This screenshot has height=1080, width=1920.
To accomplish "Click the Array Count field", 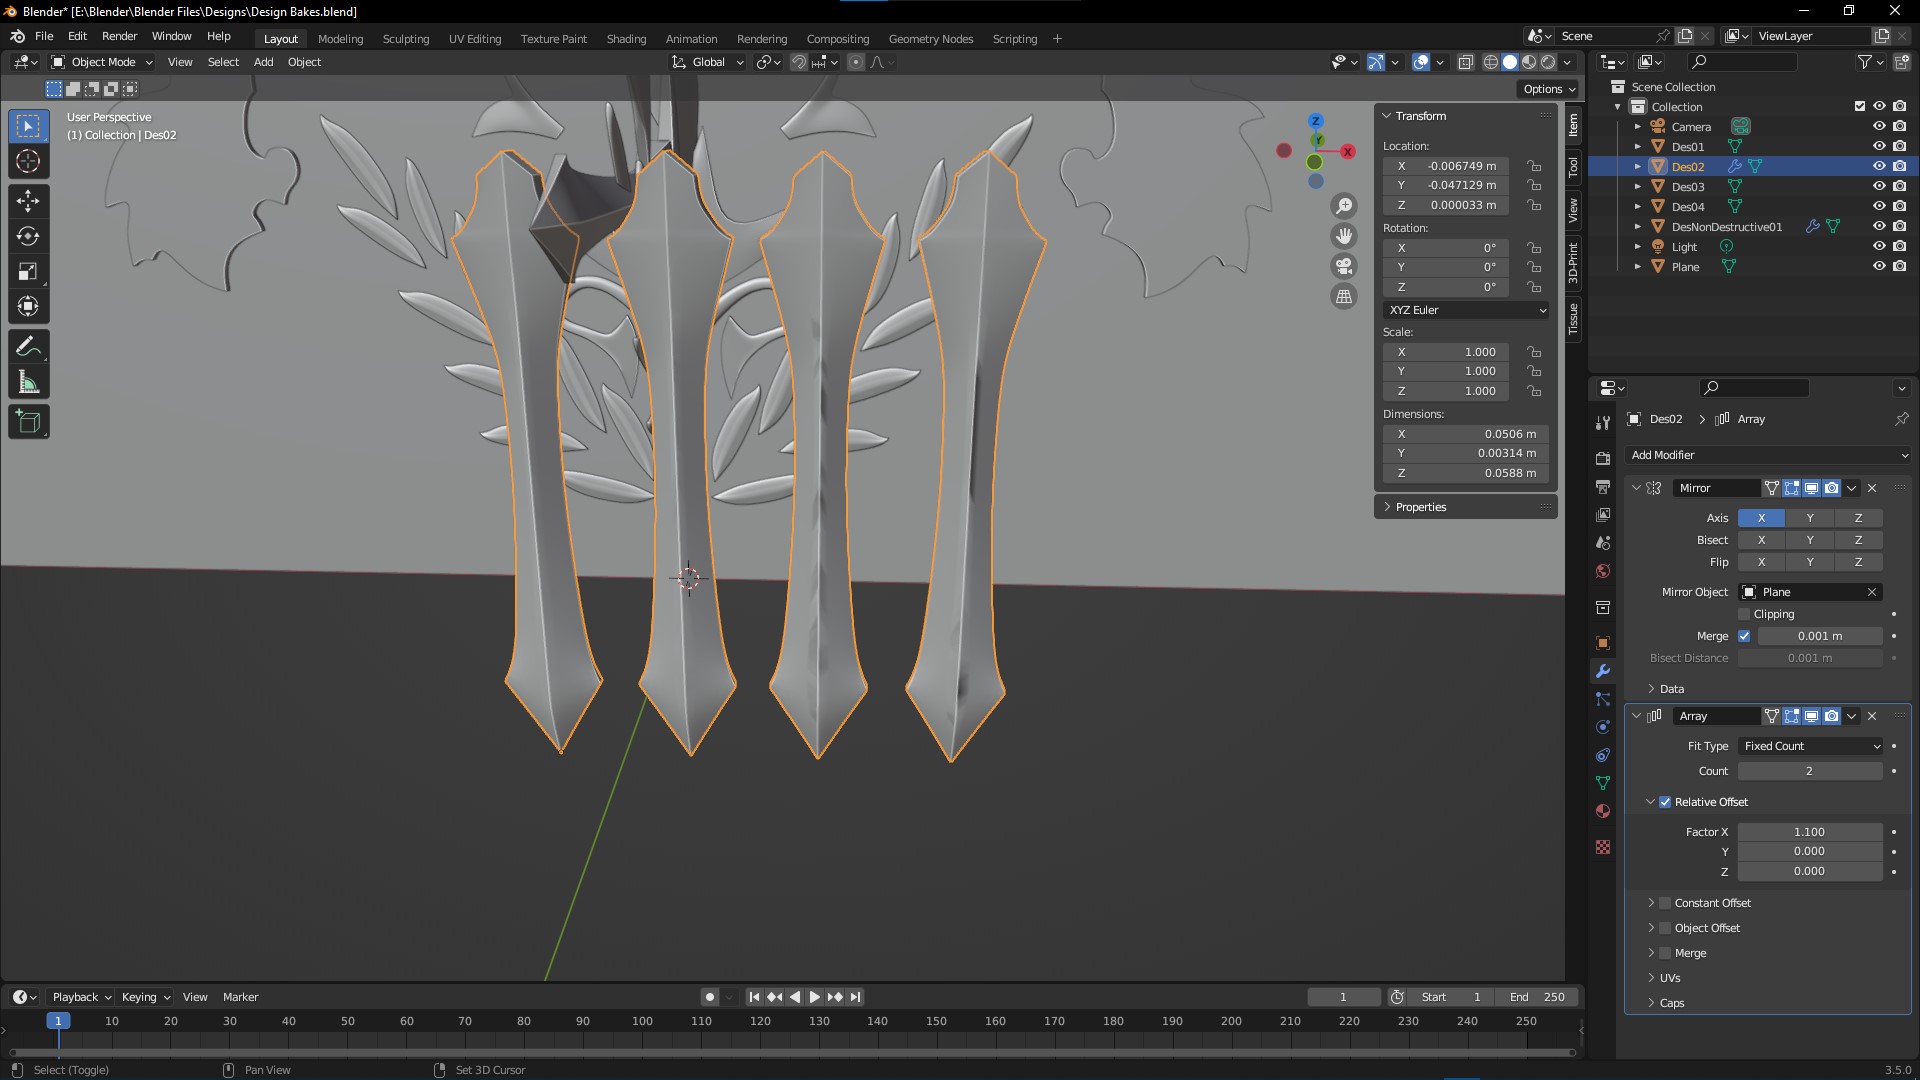I will tap(1810, 771).
